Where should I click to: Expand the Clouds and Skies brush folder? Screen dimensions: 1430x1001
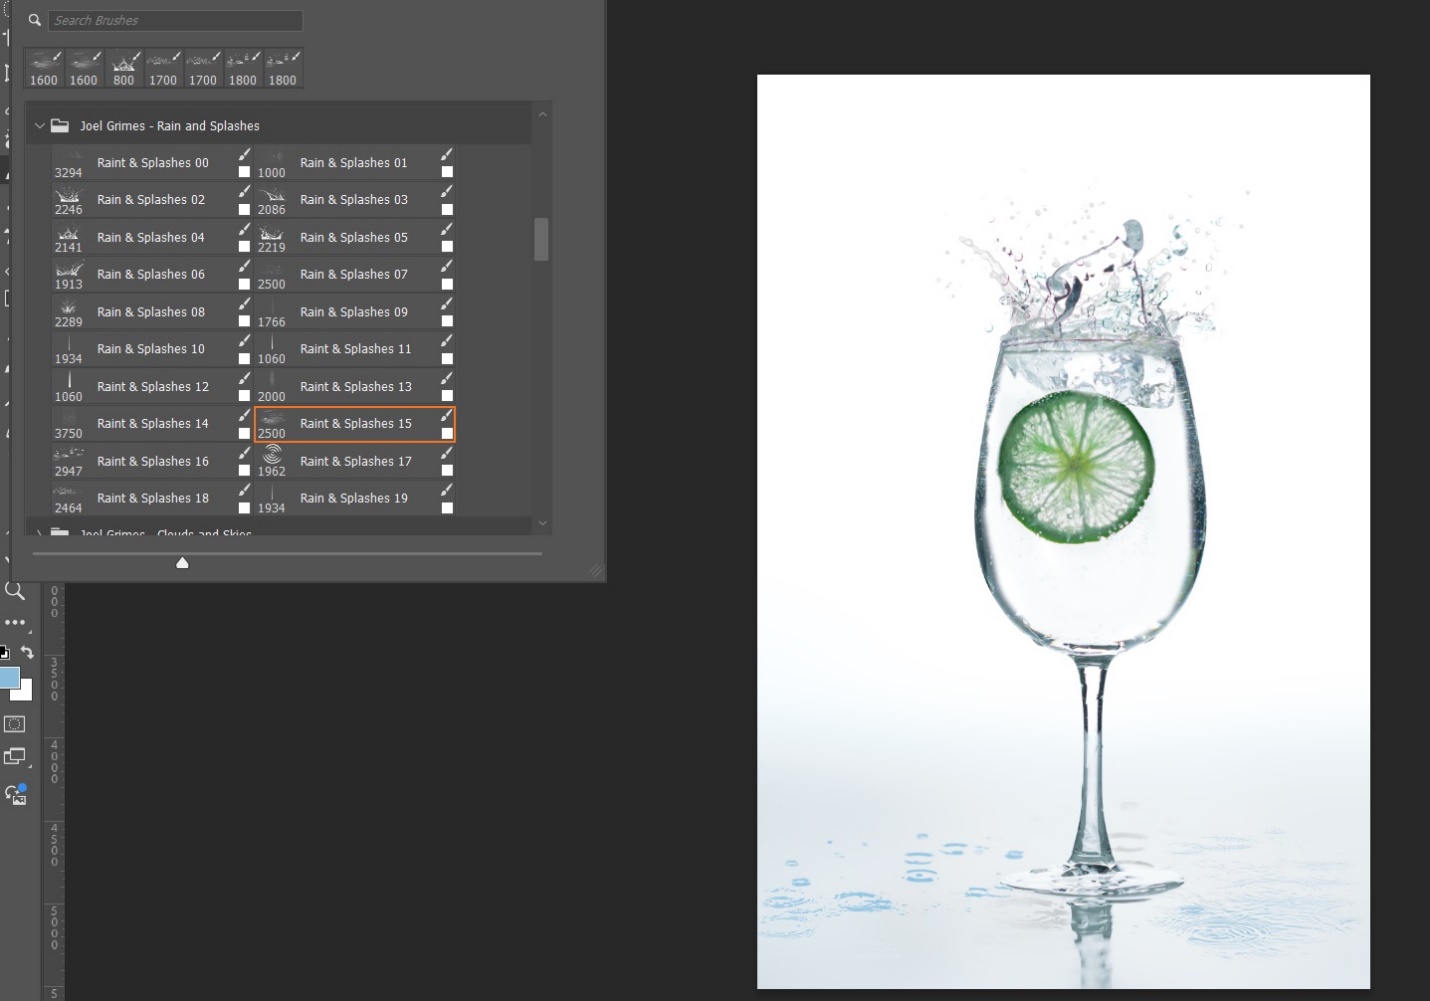[40, 533]
